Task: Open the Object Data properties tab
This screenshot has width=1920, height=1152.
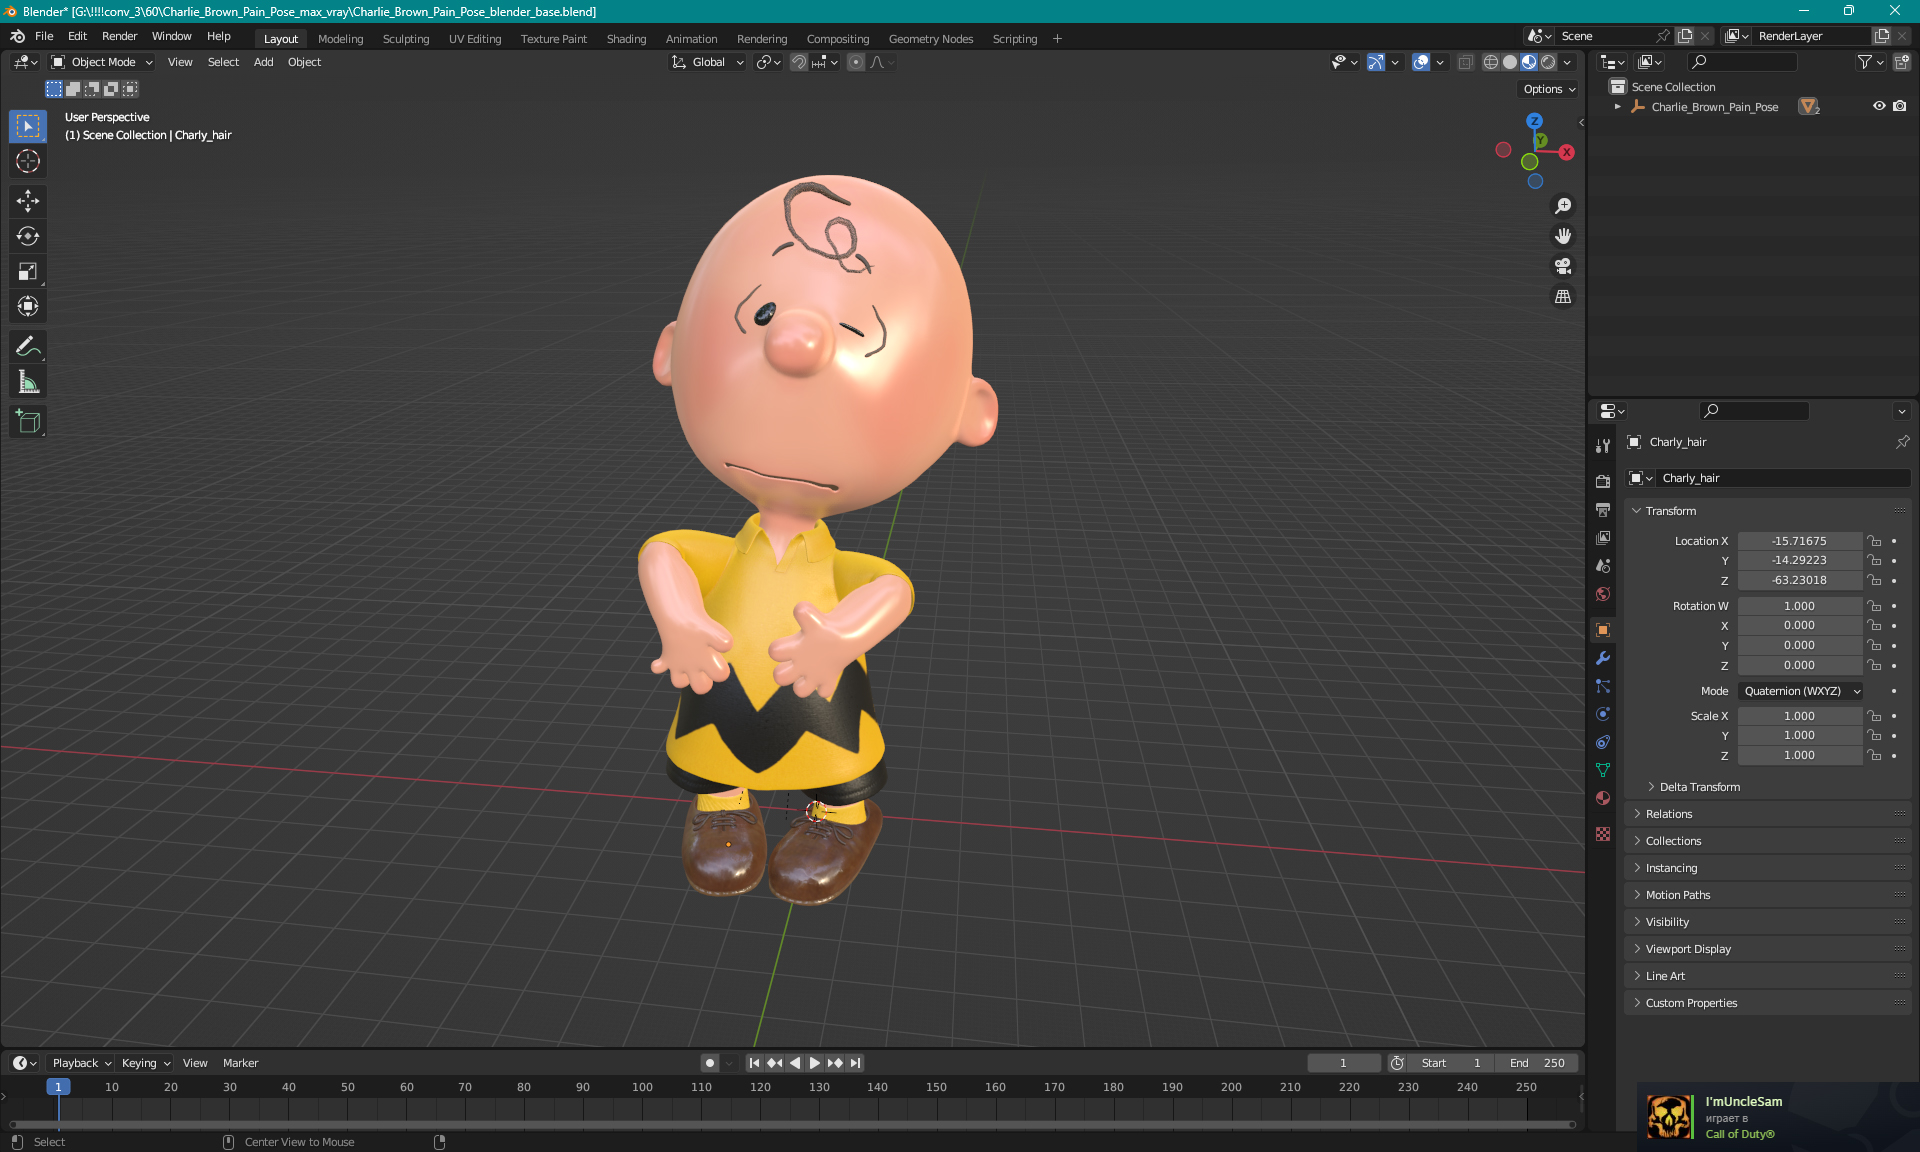Action: 1603,770
